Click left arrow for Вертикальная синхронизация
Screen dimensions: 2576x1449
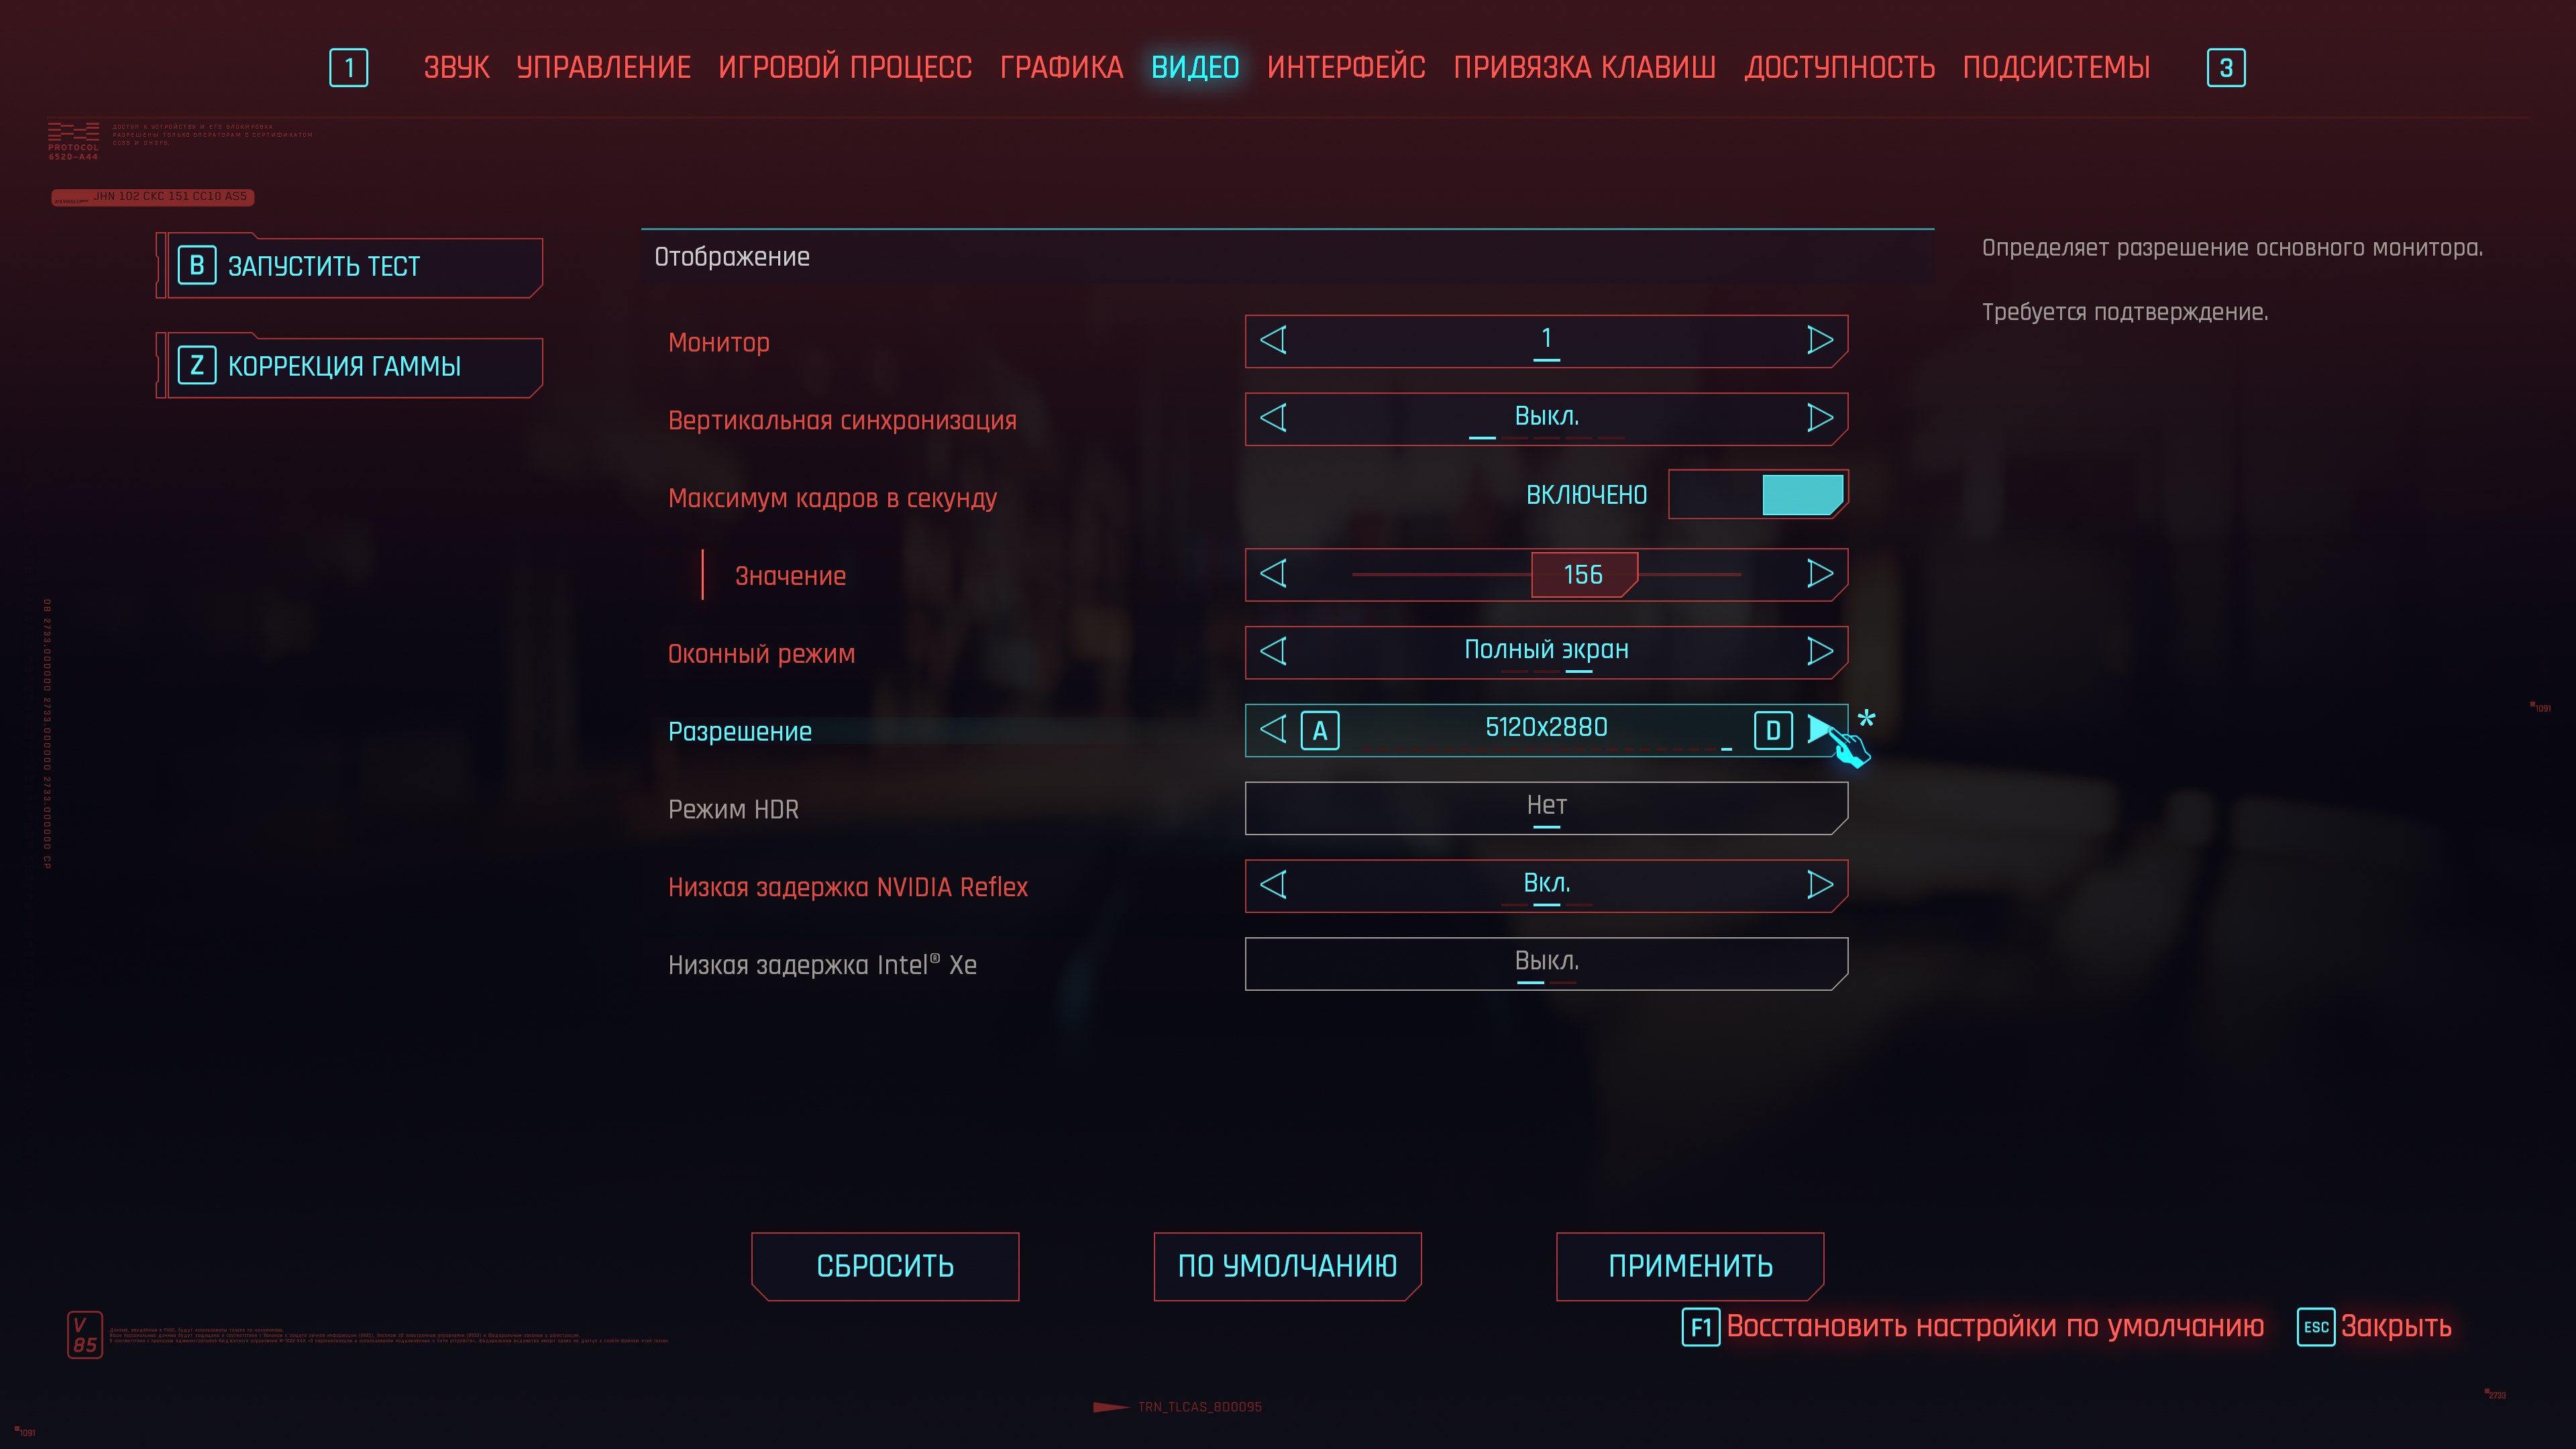pyautogui.click(x=1273, y=418)
